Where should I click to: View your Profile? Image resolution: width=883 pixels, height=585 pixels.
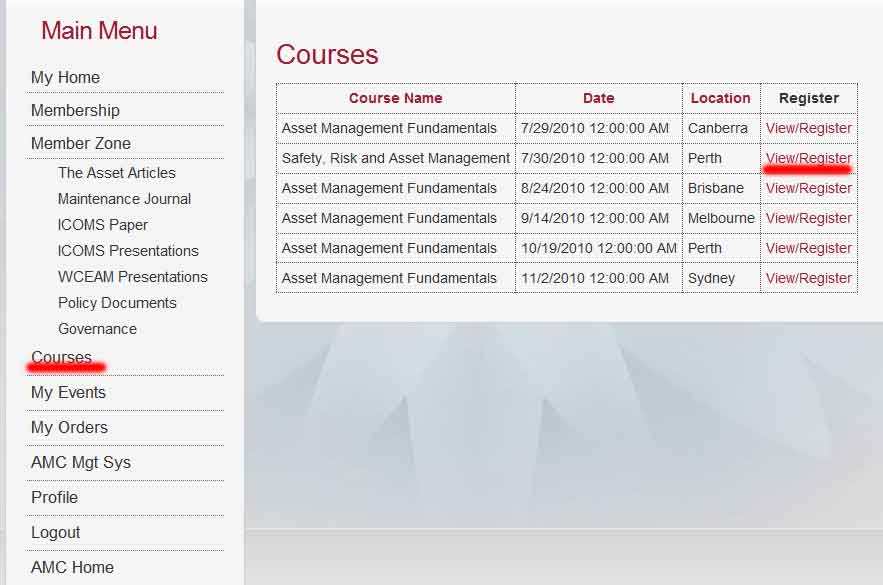point(54,497)
